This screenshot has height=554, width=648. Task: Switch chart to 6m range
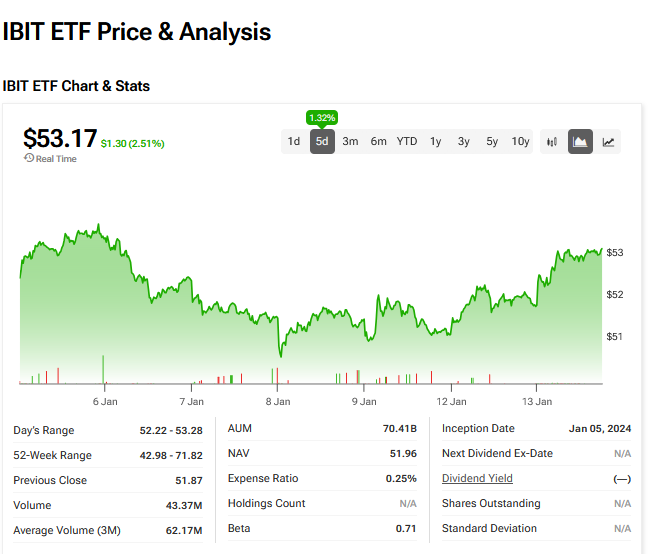point(378,142)
